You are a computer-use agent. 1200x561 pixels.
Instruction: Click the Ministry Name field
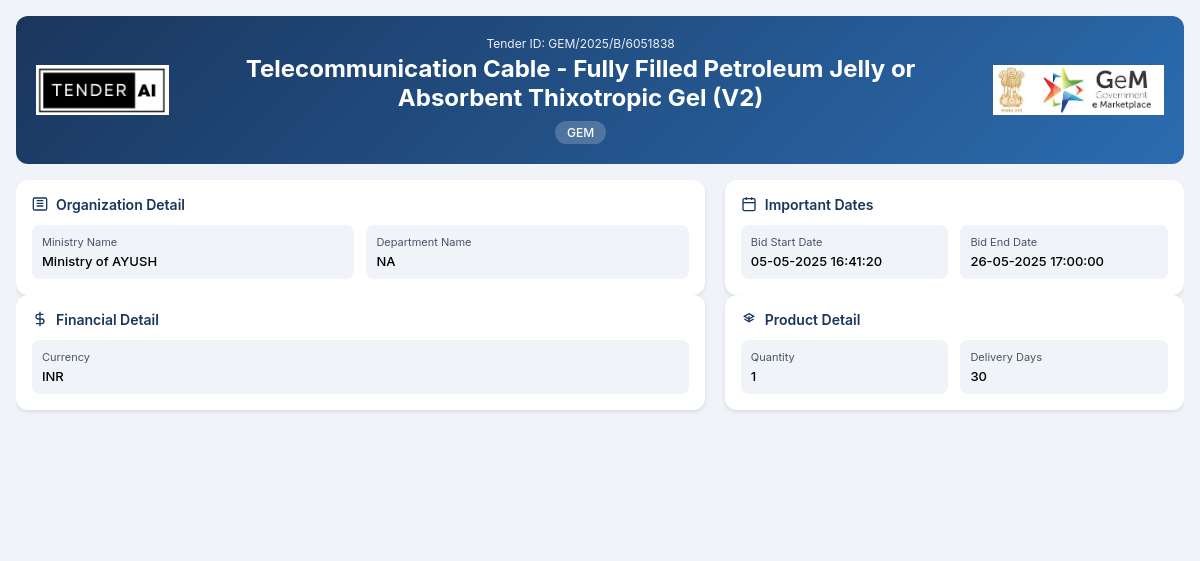(193, 252)
